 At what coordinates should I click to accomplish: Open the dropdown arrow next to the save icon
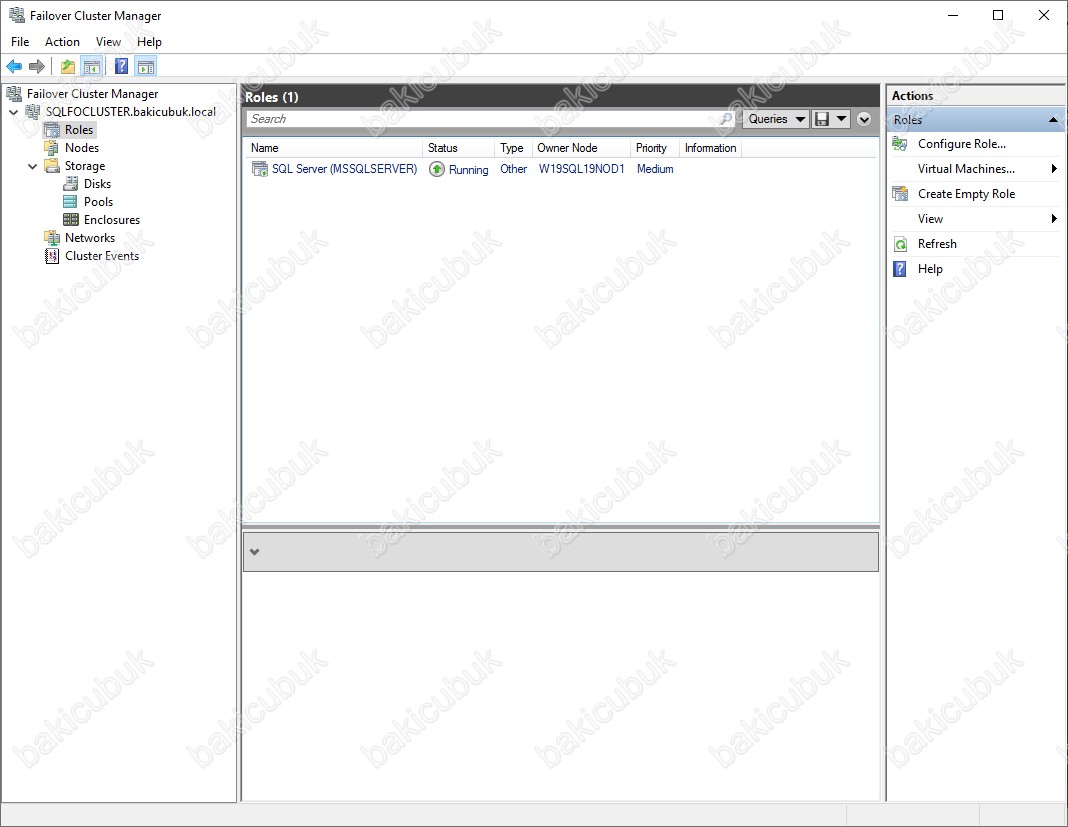coord(842,119)
